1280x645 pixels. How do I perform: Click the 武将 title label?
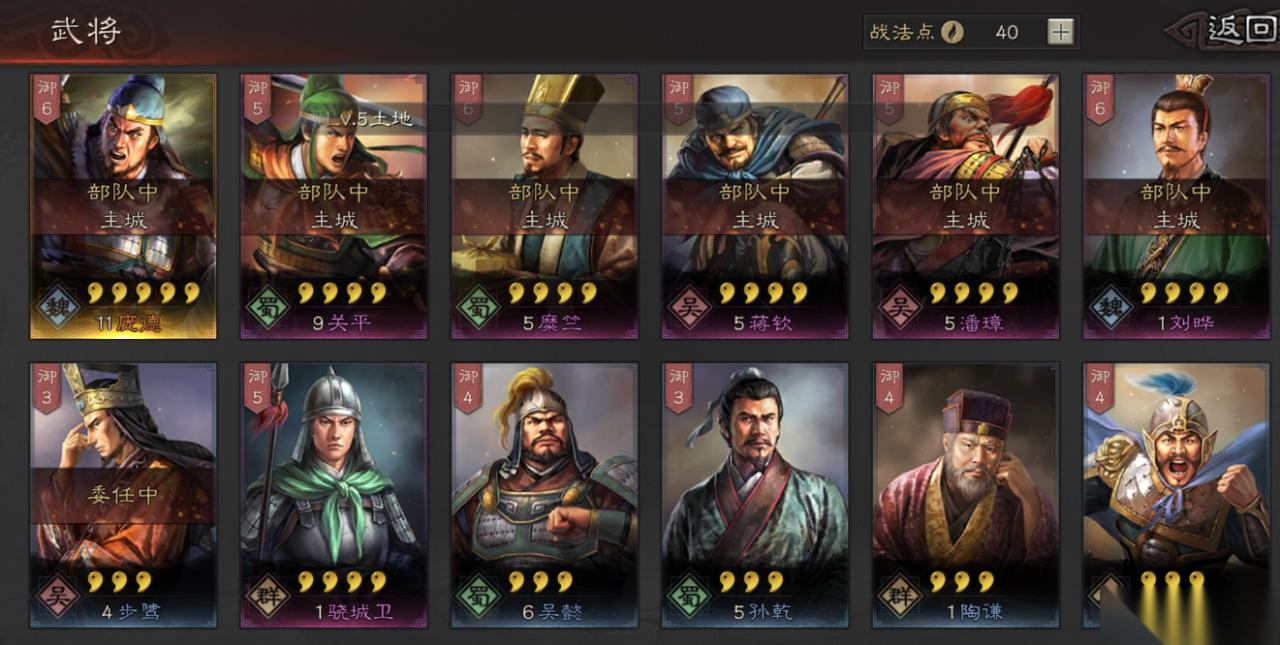[x=86, y=30]
